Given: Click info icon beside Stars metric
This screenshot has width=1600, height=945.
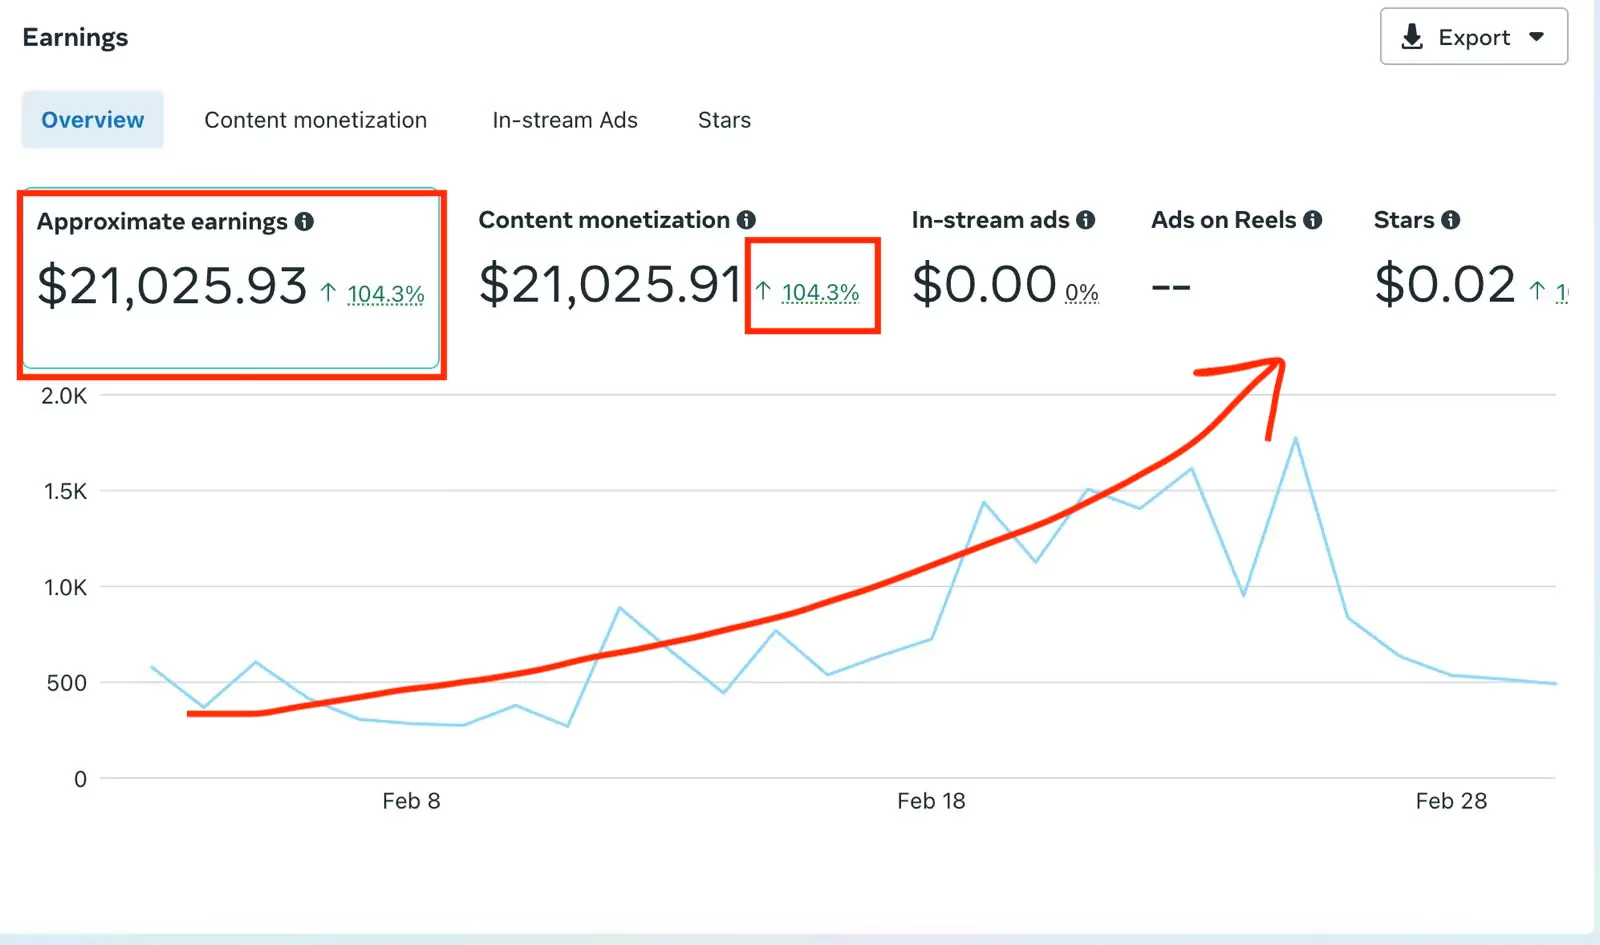Looking at the screenshot, I should [x=1450, y=220].
